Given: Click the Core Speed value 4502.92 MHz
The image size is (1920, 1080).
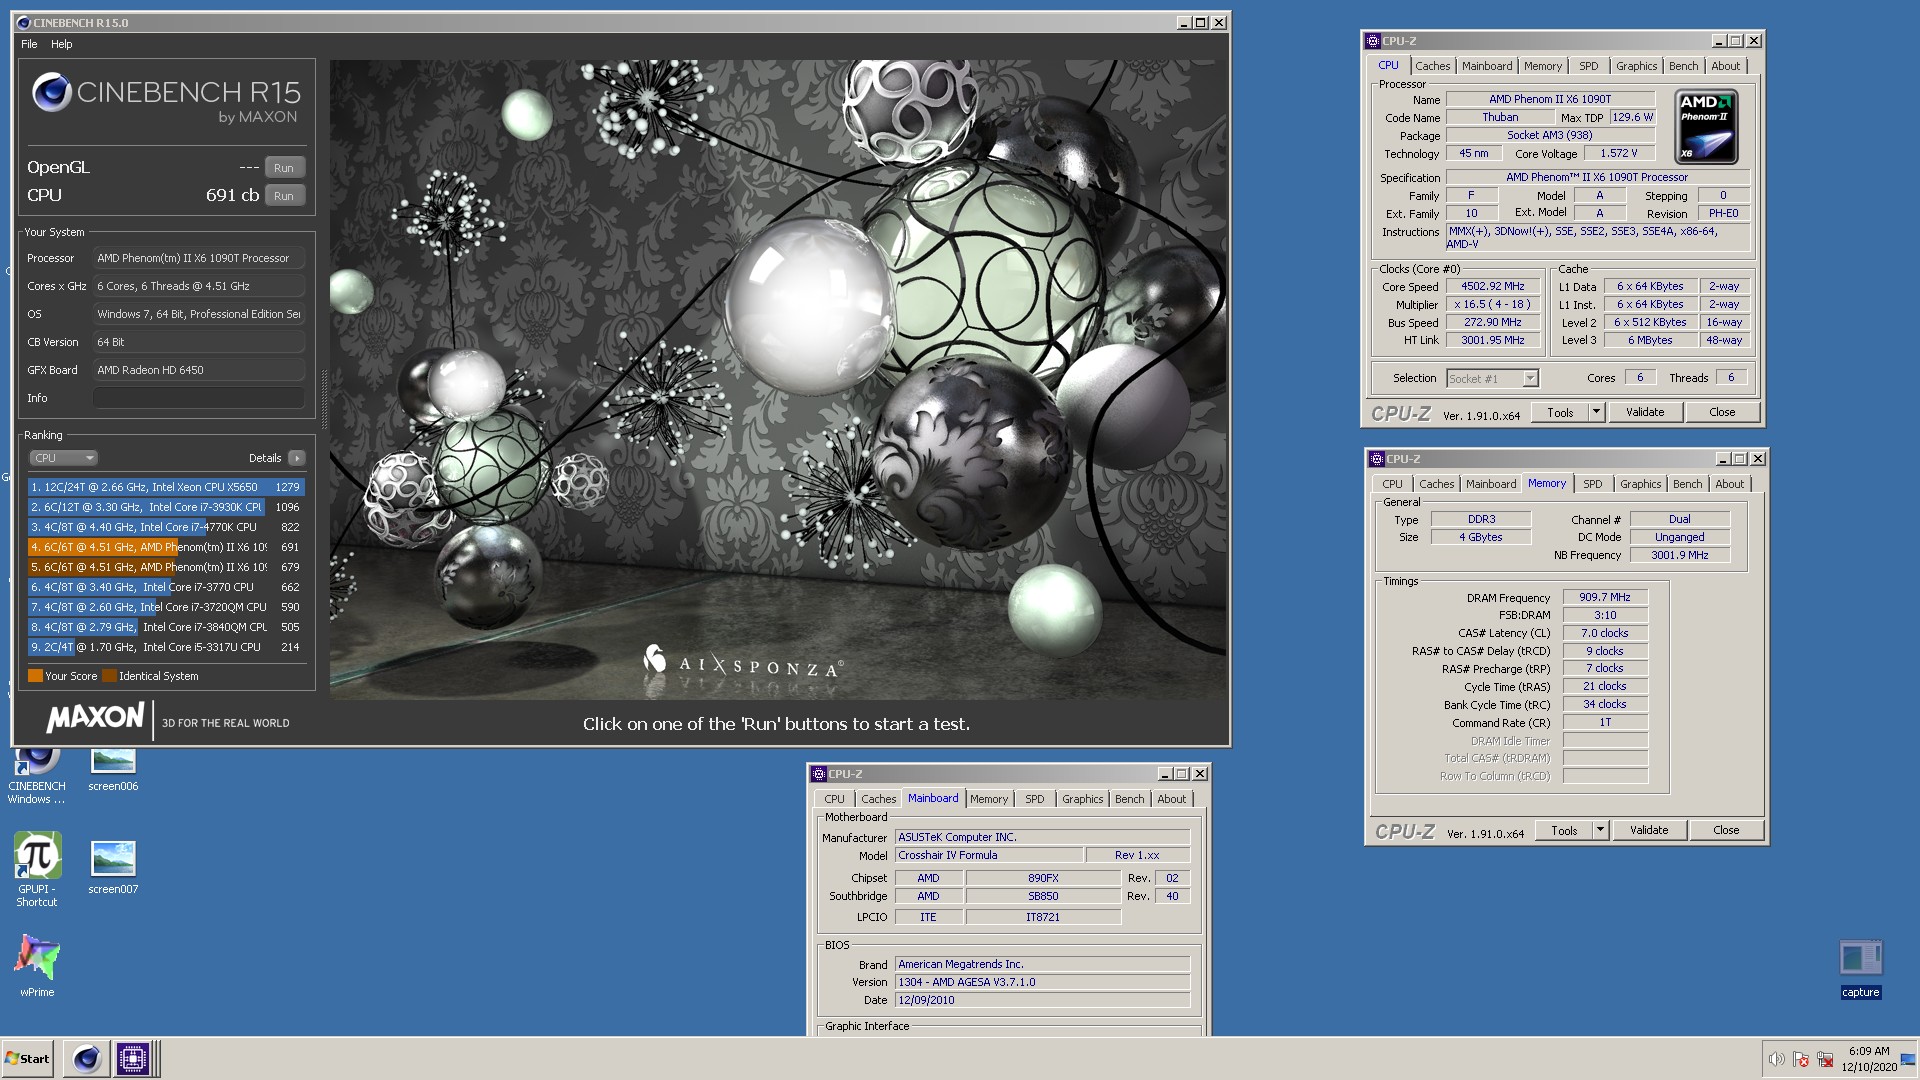Looking at the screenshot, I should coord(1493,287).
